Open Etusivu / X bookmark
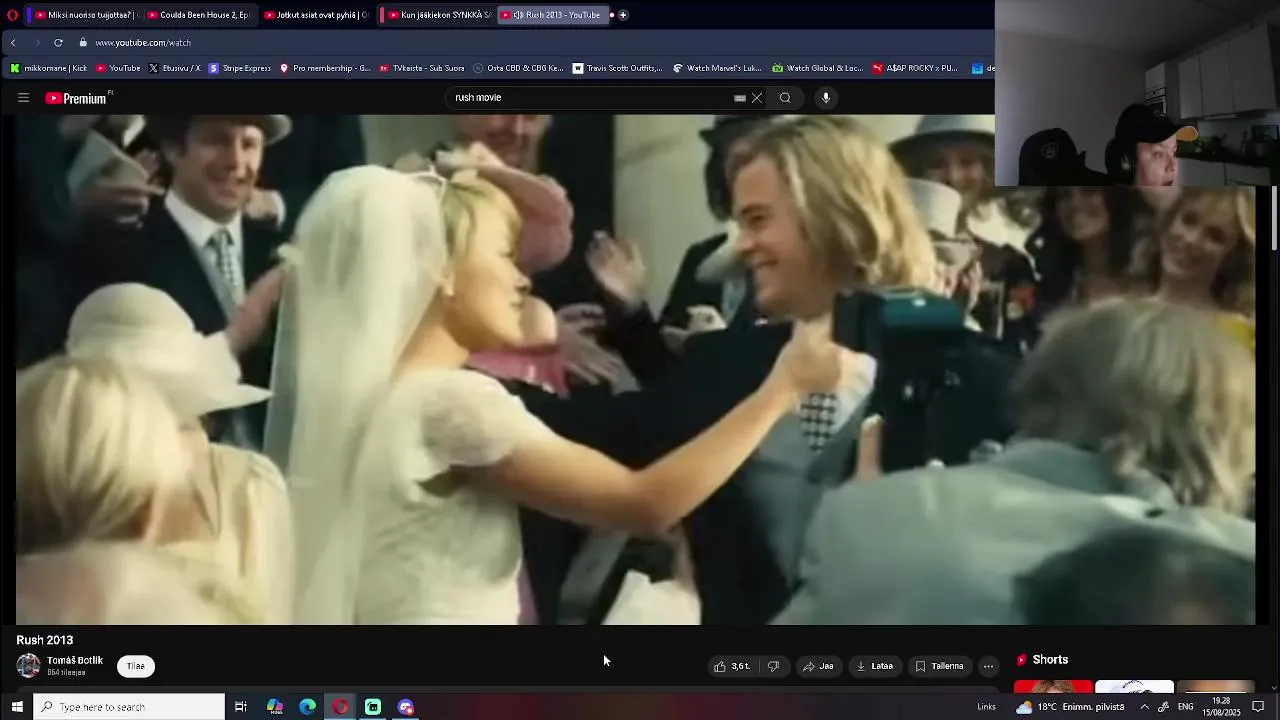This screenshot has height=720, width=1280. 174,68
